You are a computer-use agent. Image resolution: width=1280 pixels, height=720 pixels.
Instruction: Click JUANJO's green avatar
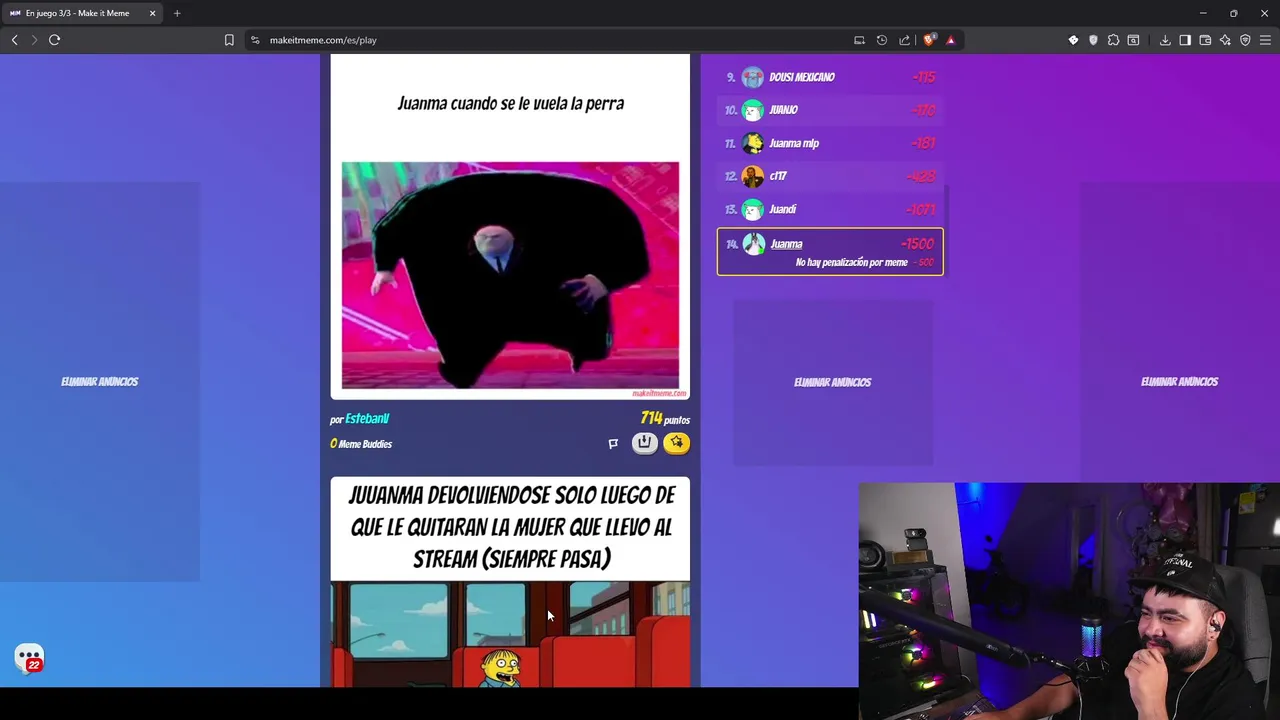coord(753,110)
